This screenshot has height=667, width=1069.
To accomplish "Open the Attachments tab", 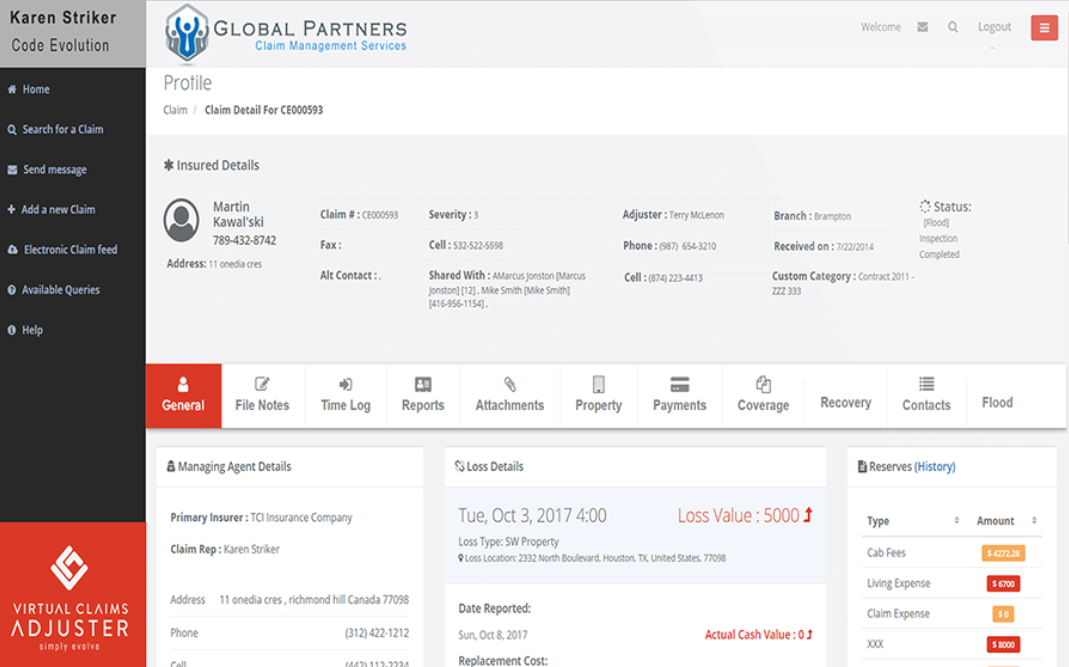I will (x=509, y=395).
